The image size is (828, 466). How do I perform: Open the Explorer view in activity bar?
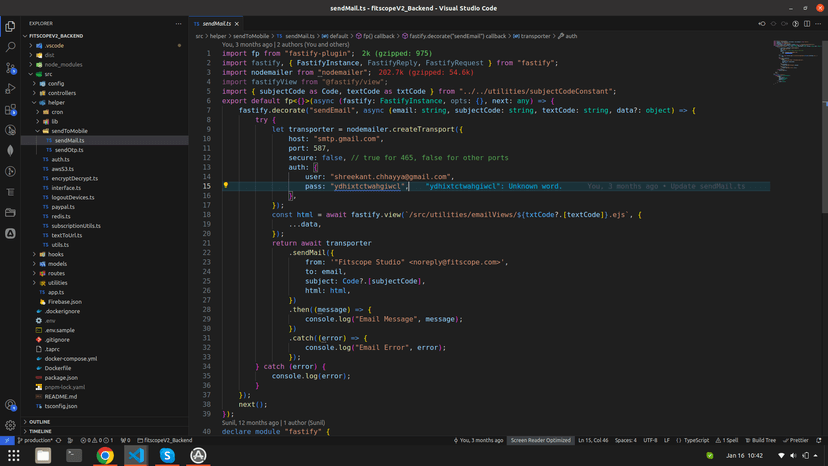coord(10,26)
